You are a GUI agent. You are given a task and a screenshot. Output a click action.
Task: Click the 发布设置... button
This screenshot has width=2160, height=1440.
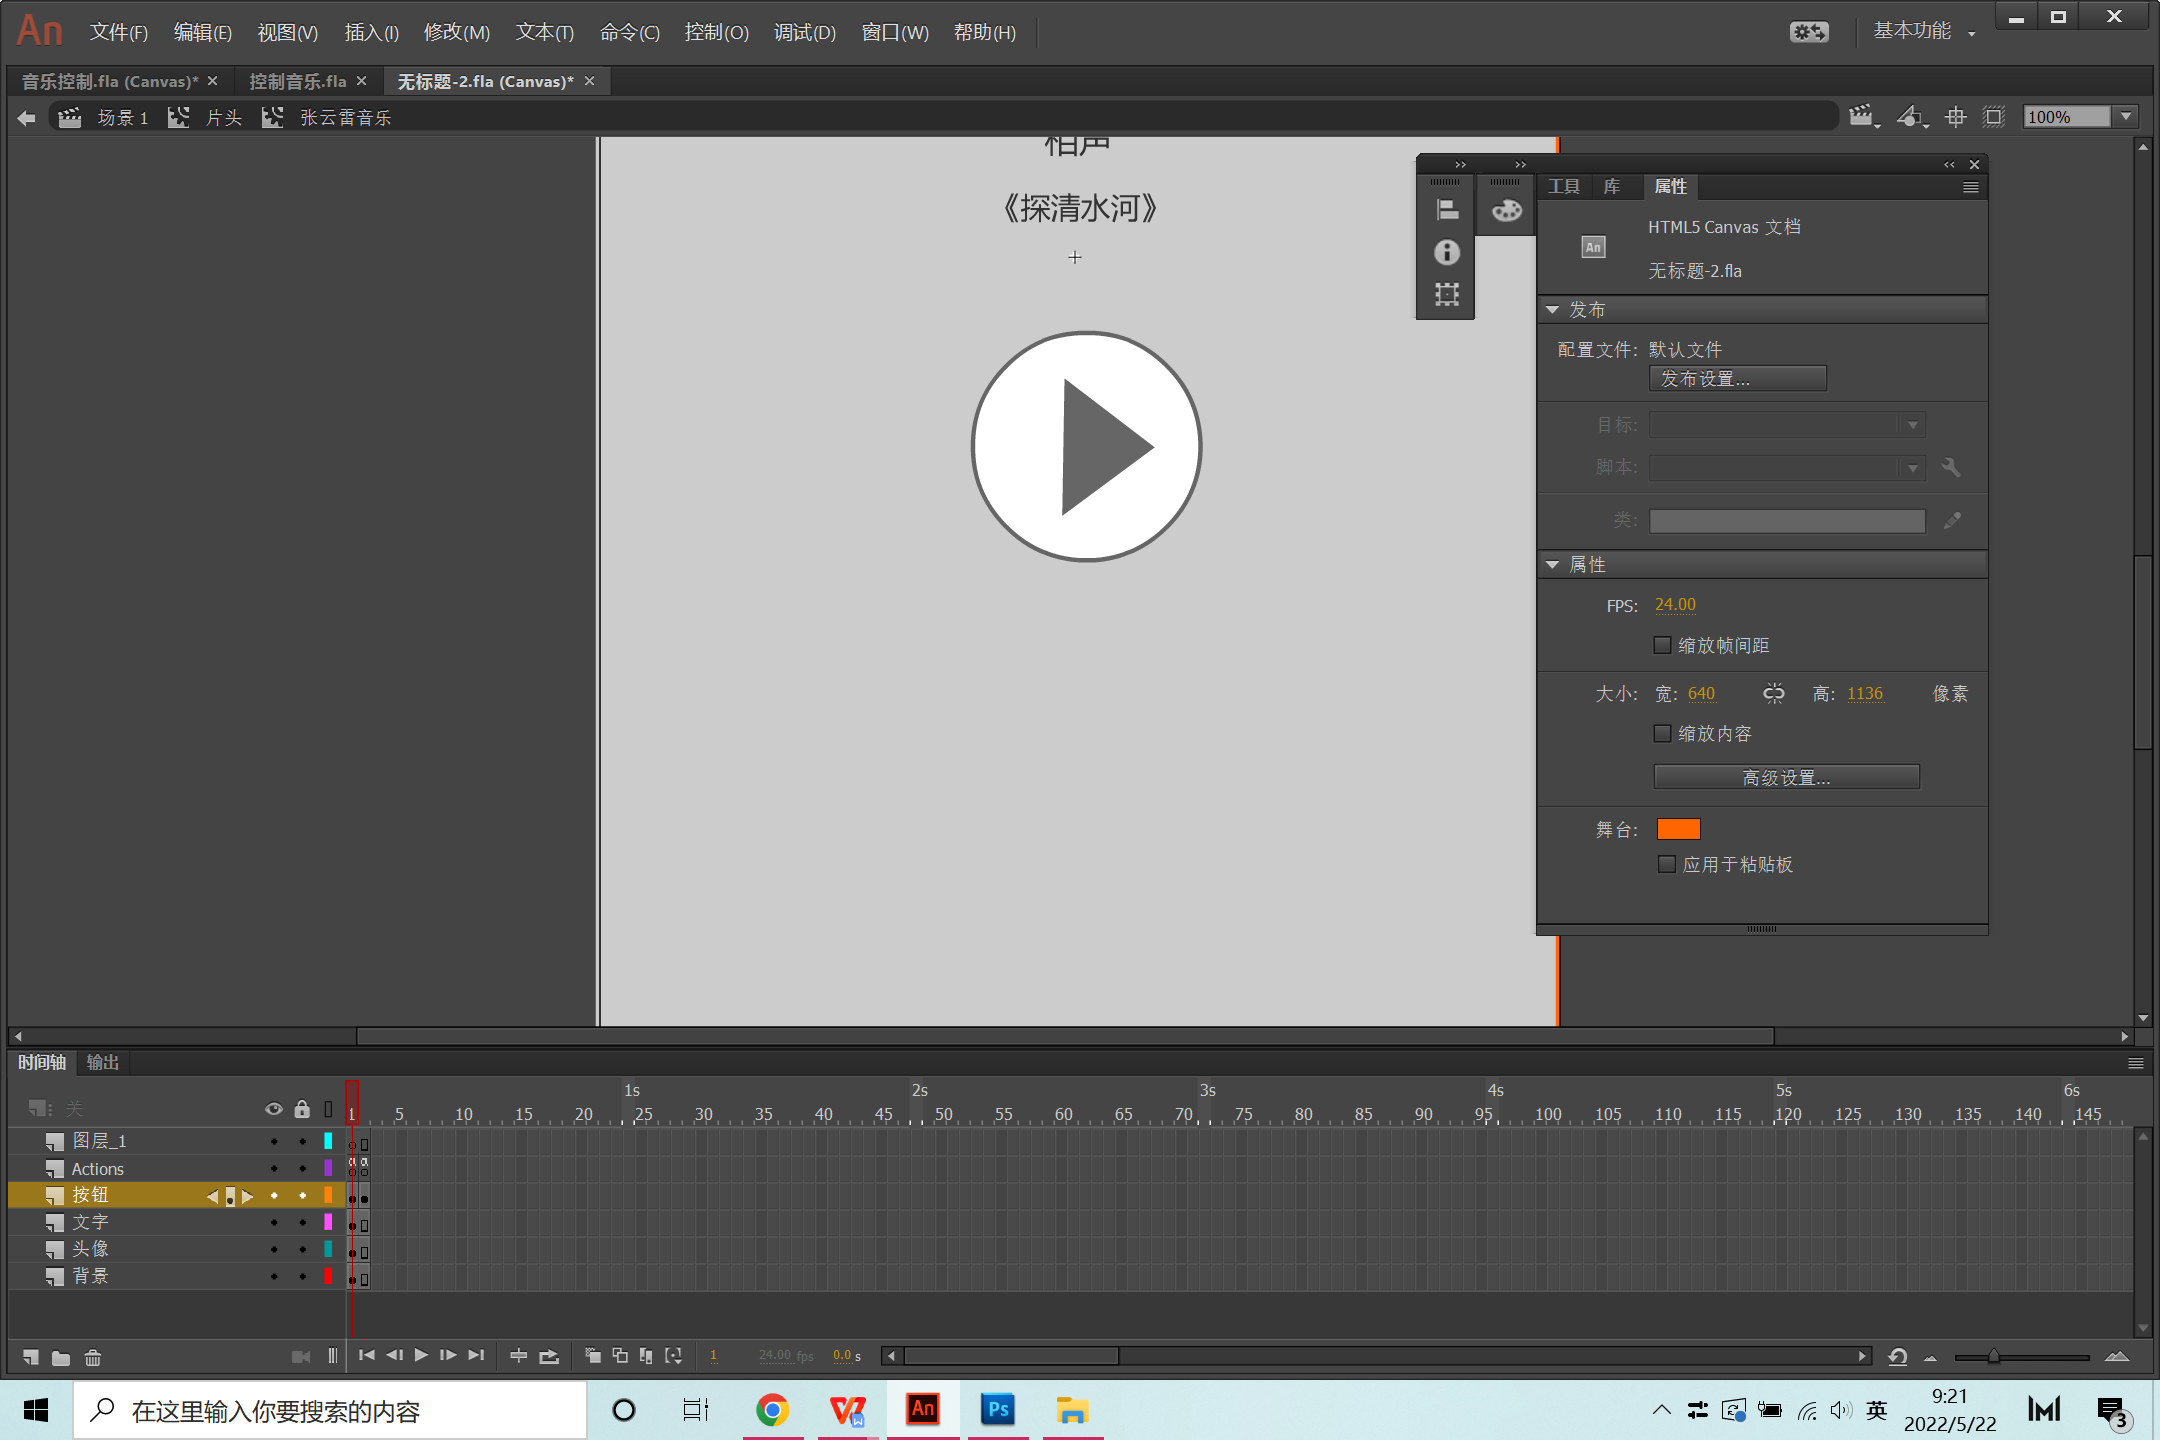pyautogui.click(x=1737, y=379)
